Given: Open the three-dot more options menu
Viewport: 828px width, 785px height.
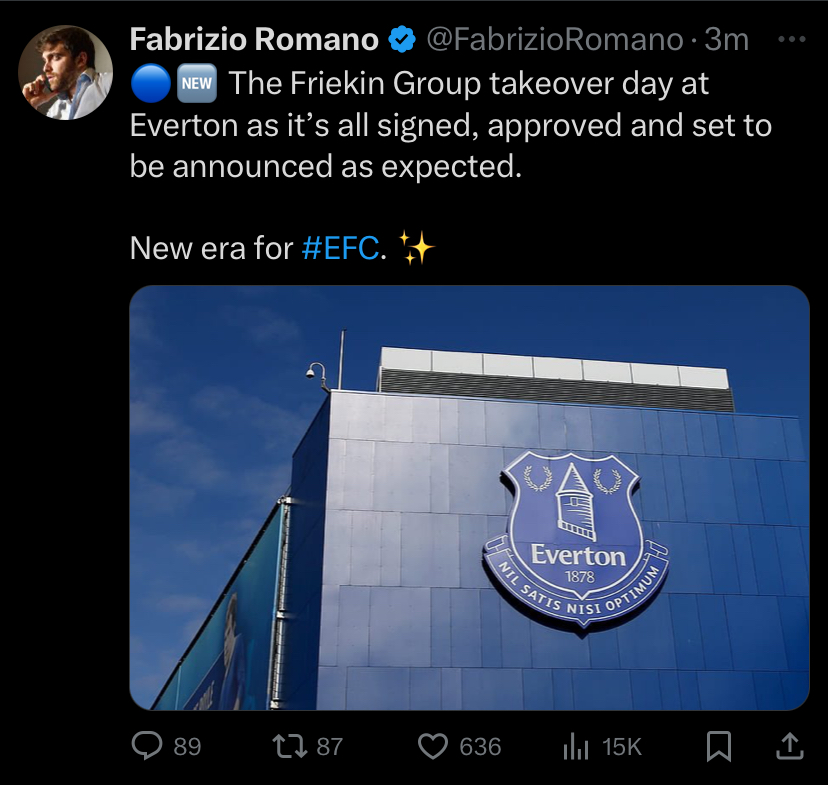Looking at the screenshot, I should click(x=790, y=40).
